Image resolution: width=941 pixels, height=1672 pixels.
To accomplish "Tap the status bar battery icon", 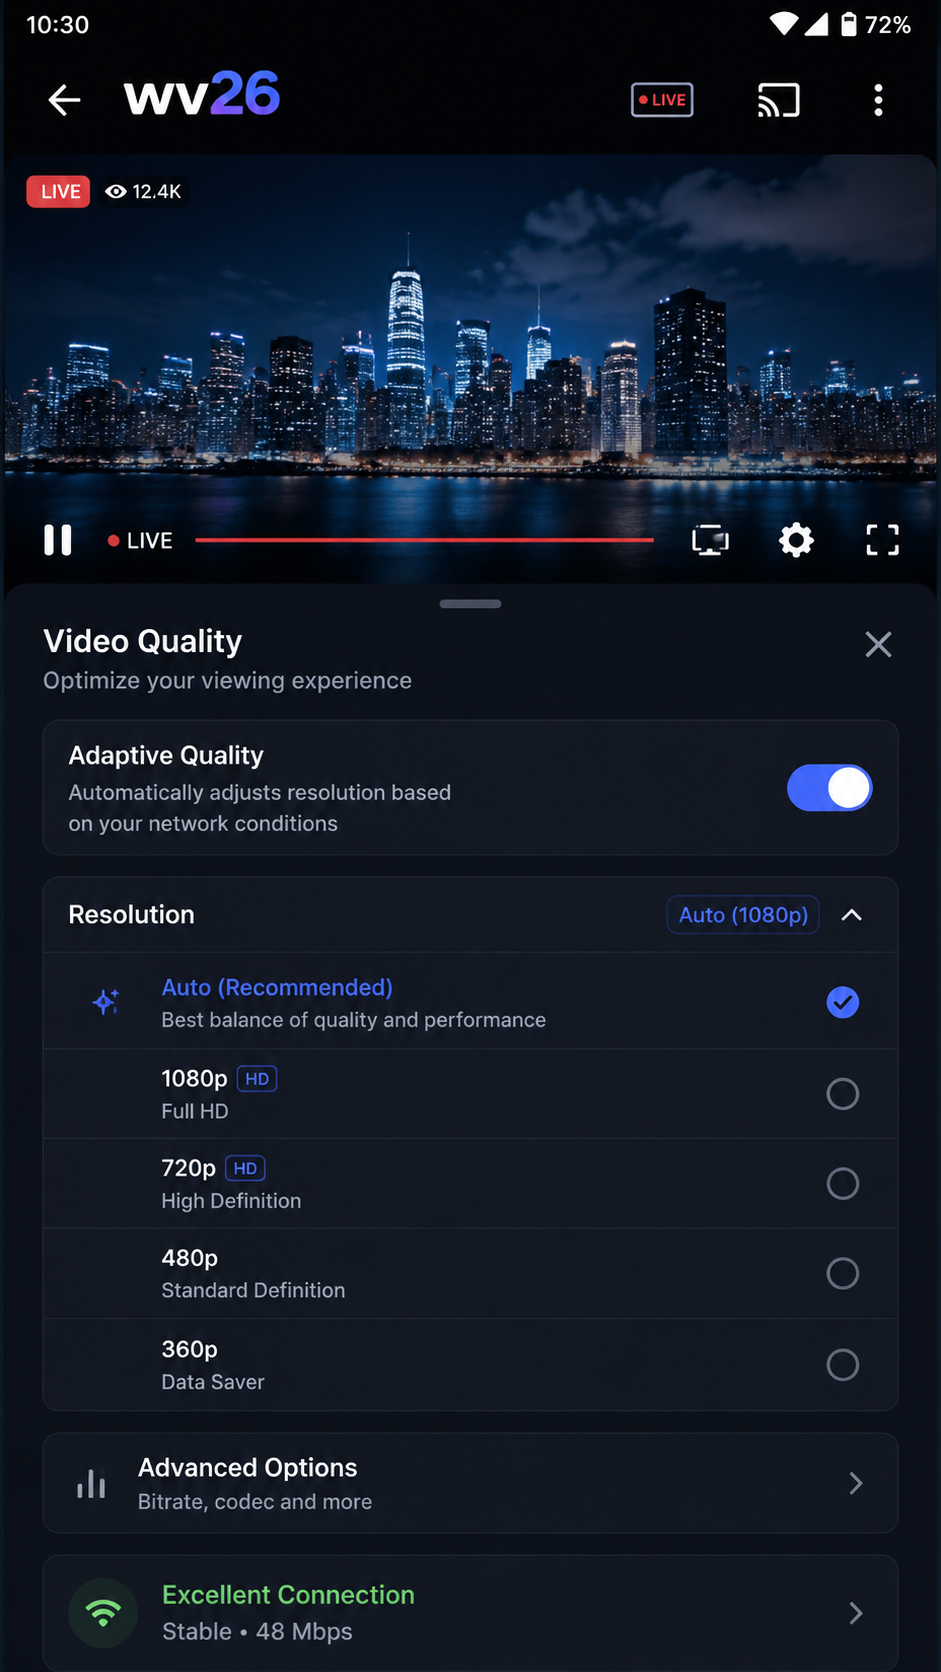I will pos(848,24).
